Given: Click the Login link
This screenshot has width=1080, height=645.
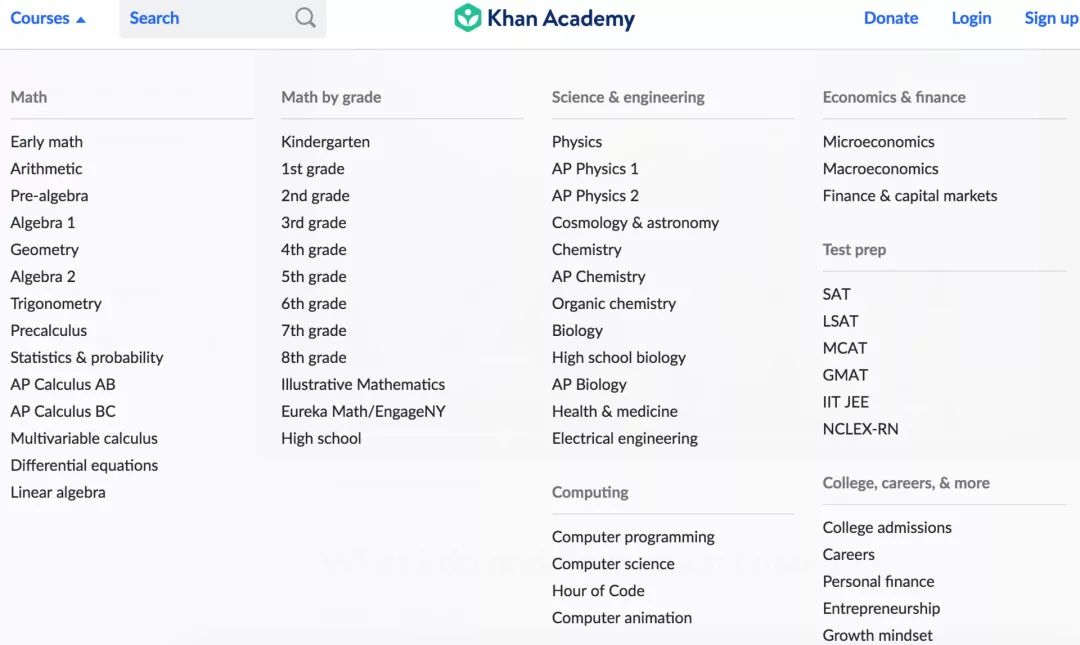Looking at the screenshot, I should pyautogui.click(x=971, y=18).
